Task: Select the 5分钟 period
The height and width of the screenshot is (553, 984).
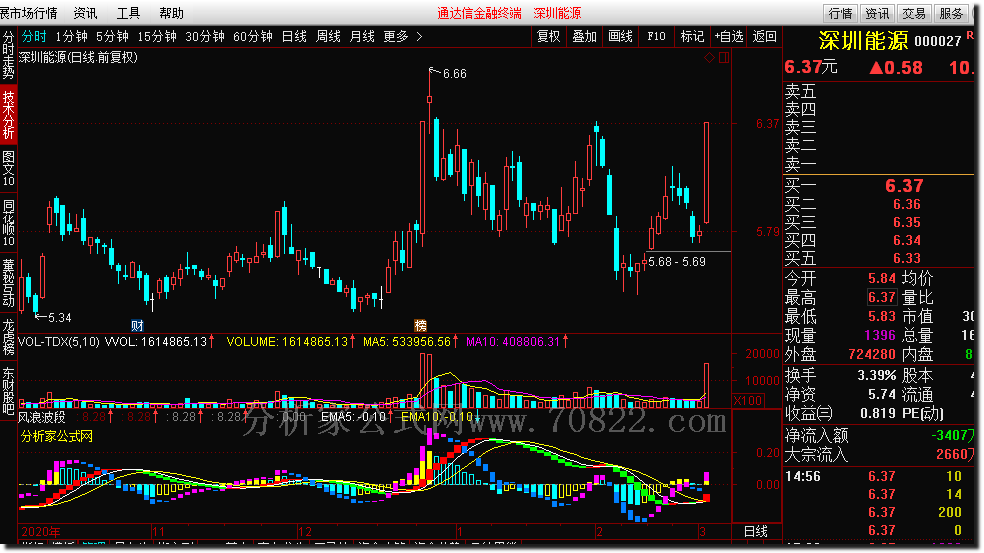Action: click(x=112, y=36)
